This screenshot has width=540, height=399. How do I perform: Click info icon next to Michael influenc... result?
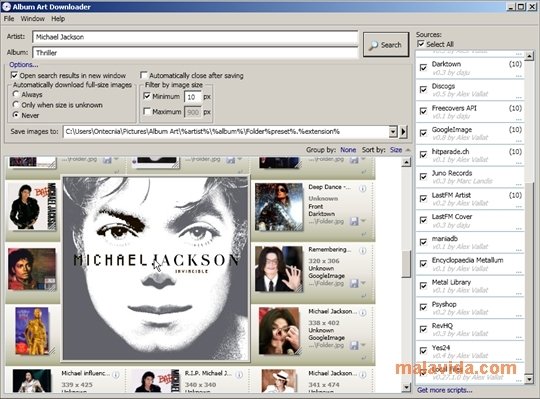click(x=116, y=374)
